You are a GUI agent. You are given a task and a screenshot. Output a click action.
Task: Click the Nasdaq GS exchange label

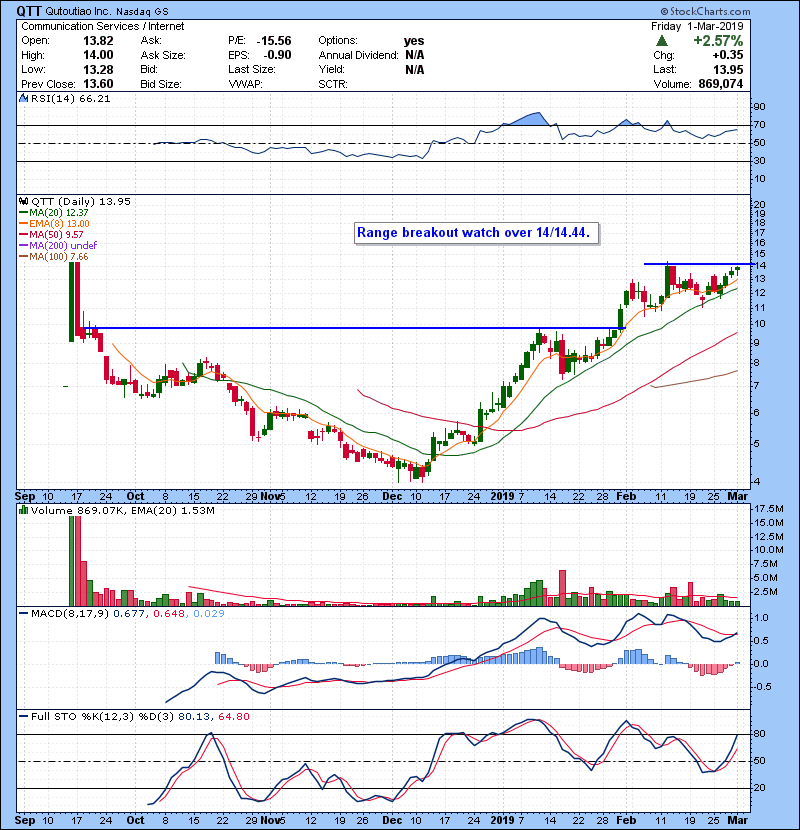[141, 11]
